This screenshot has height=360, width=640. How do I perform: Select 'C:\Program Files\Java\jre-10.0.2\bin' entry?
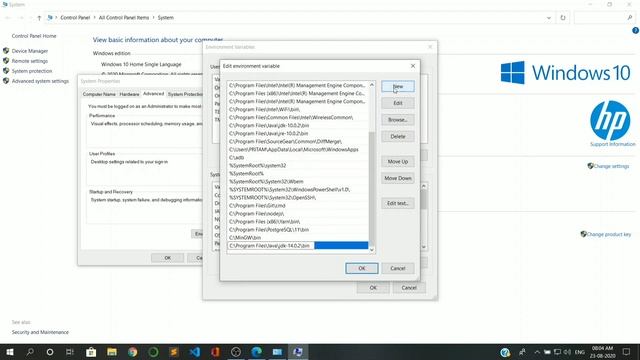click(298, 133)
